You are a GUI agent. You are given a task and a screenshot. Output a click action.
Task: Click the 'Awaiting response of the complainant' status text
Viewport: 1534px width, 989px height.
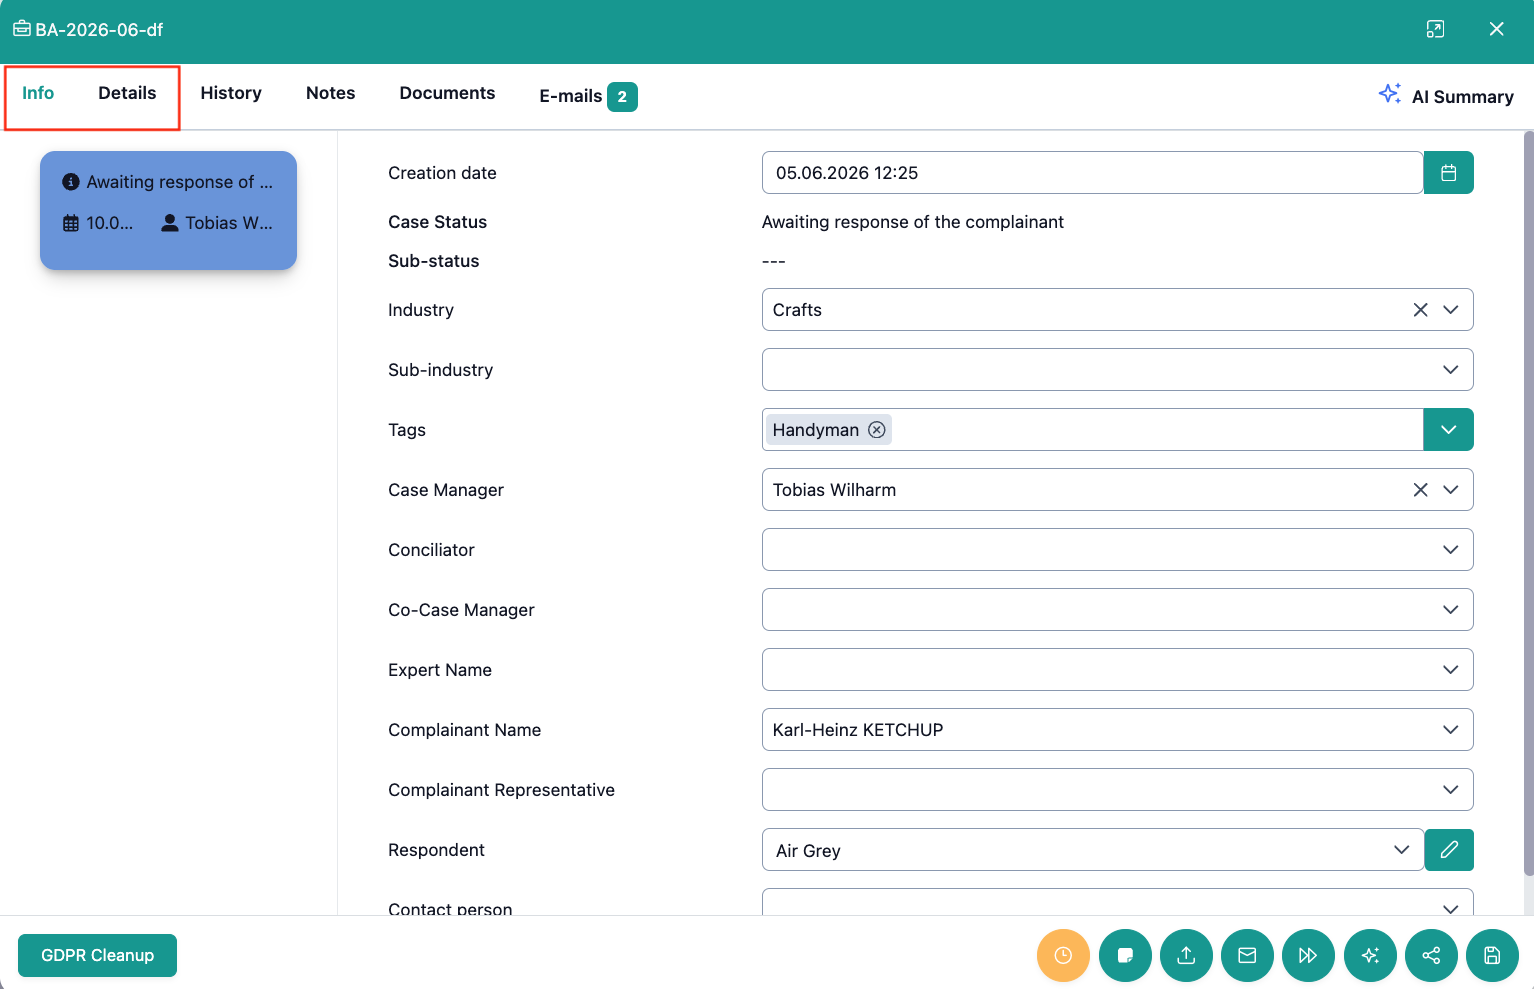[x=912, y=222]
